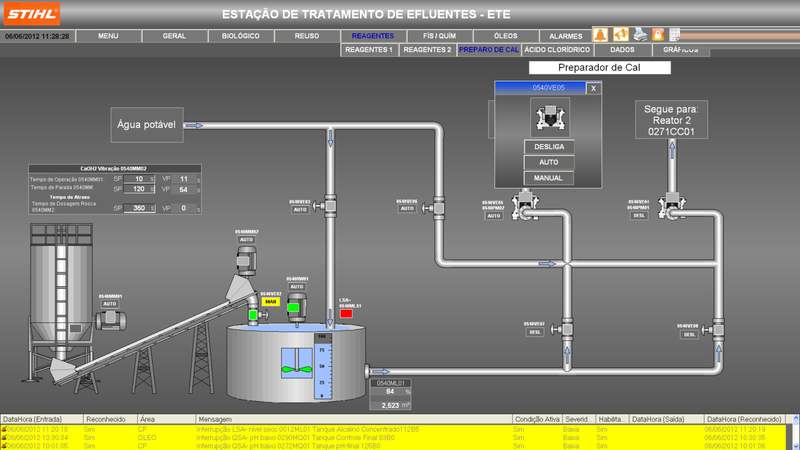Open ÁCIDO CLORÍDRICO sub-tab

point(557,50)
